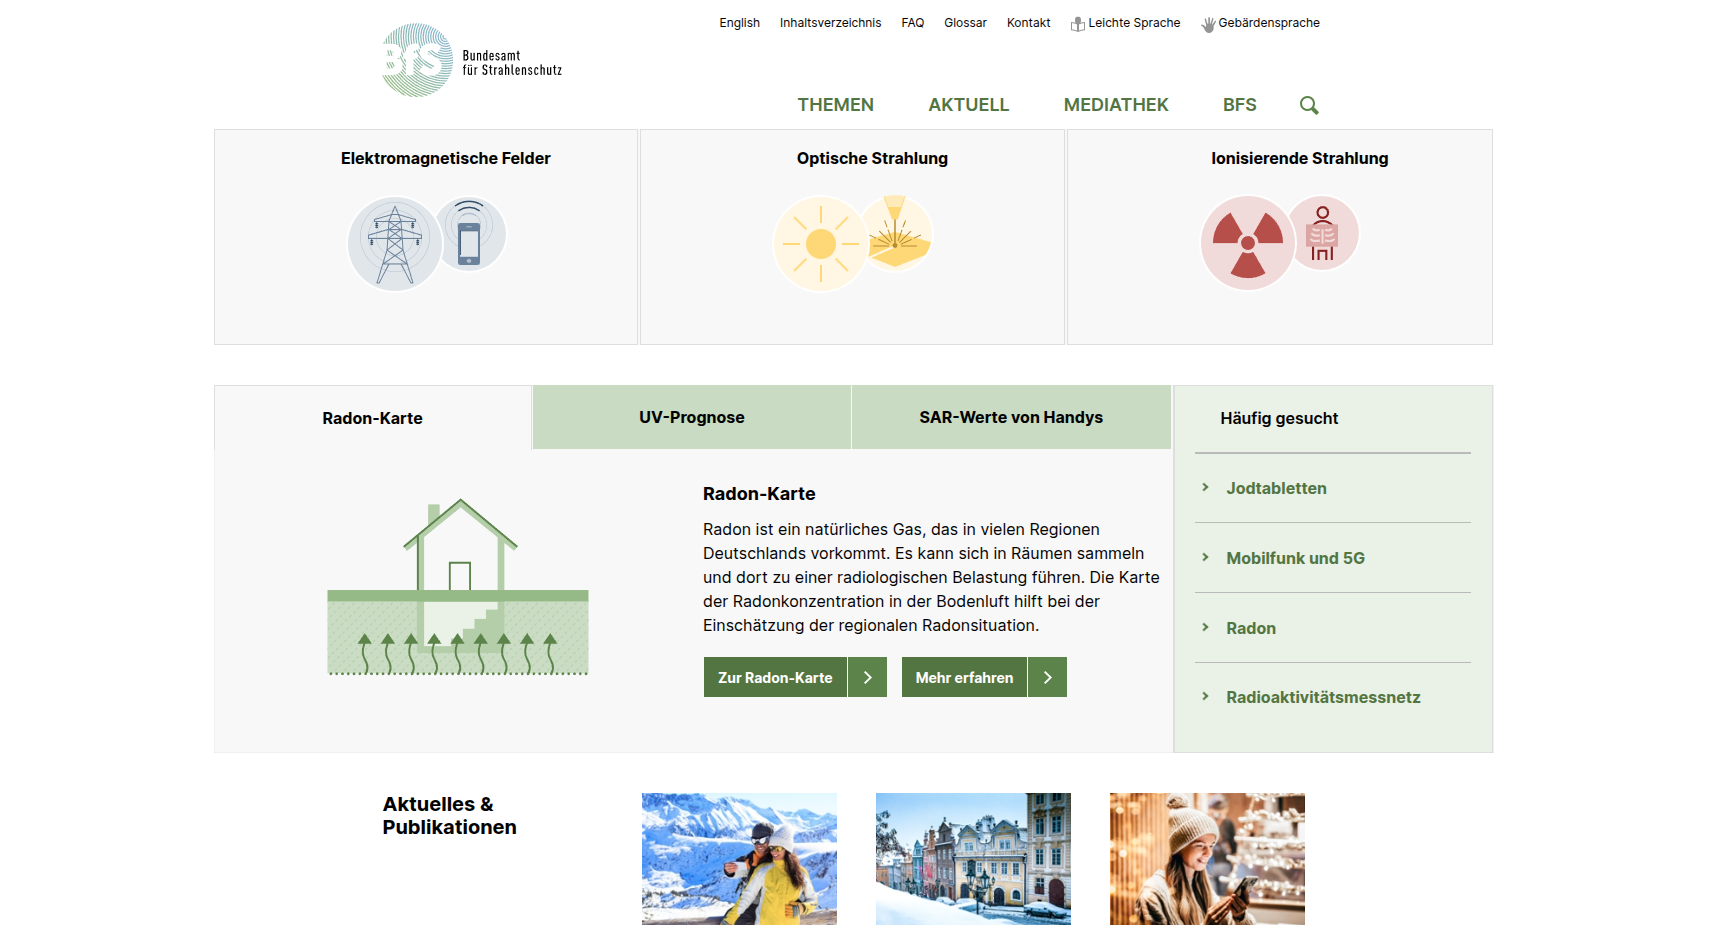Image resolution: width=1712 pixels, height=925 pixels.
Task: Open the MEDIATHEK main menu
Action: pyautogui.click(x=1116, y=105)
